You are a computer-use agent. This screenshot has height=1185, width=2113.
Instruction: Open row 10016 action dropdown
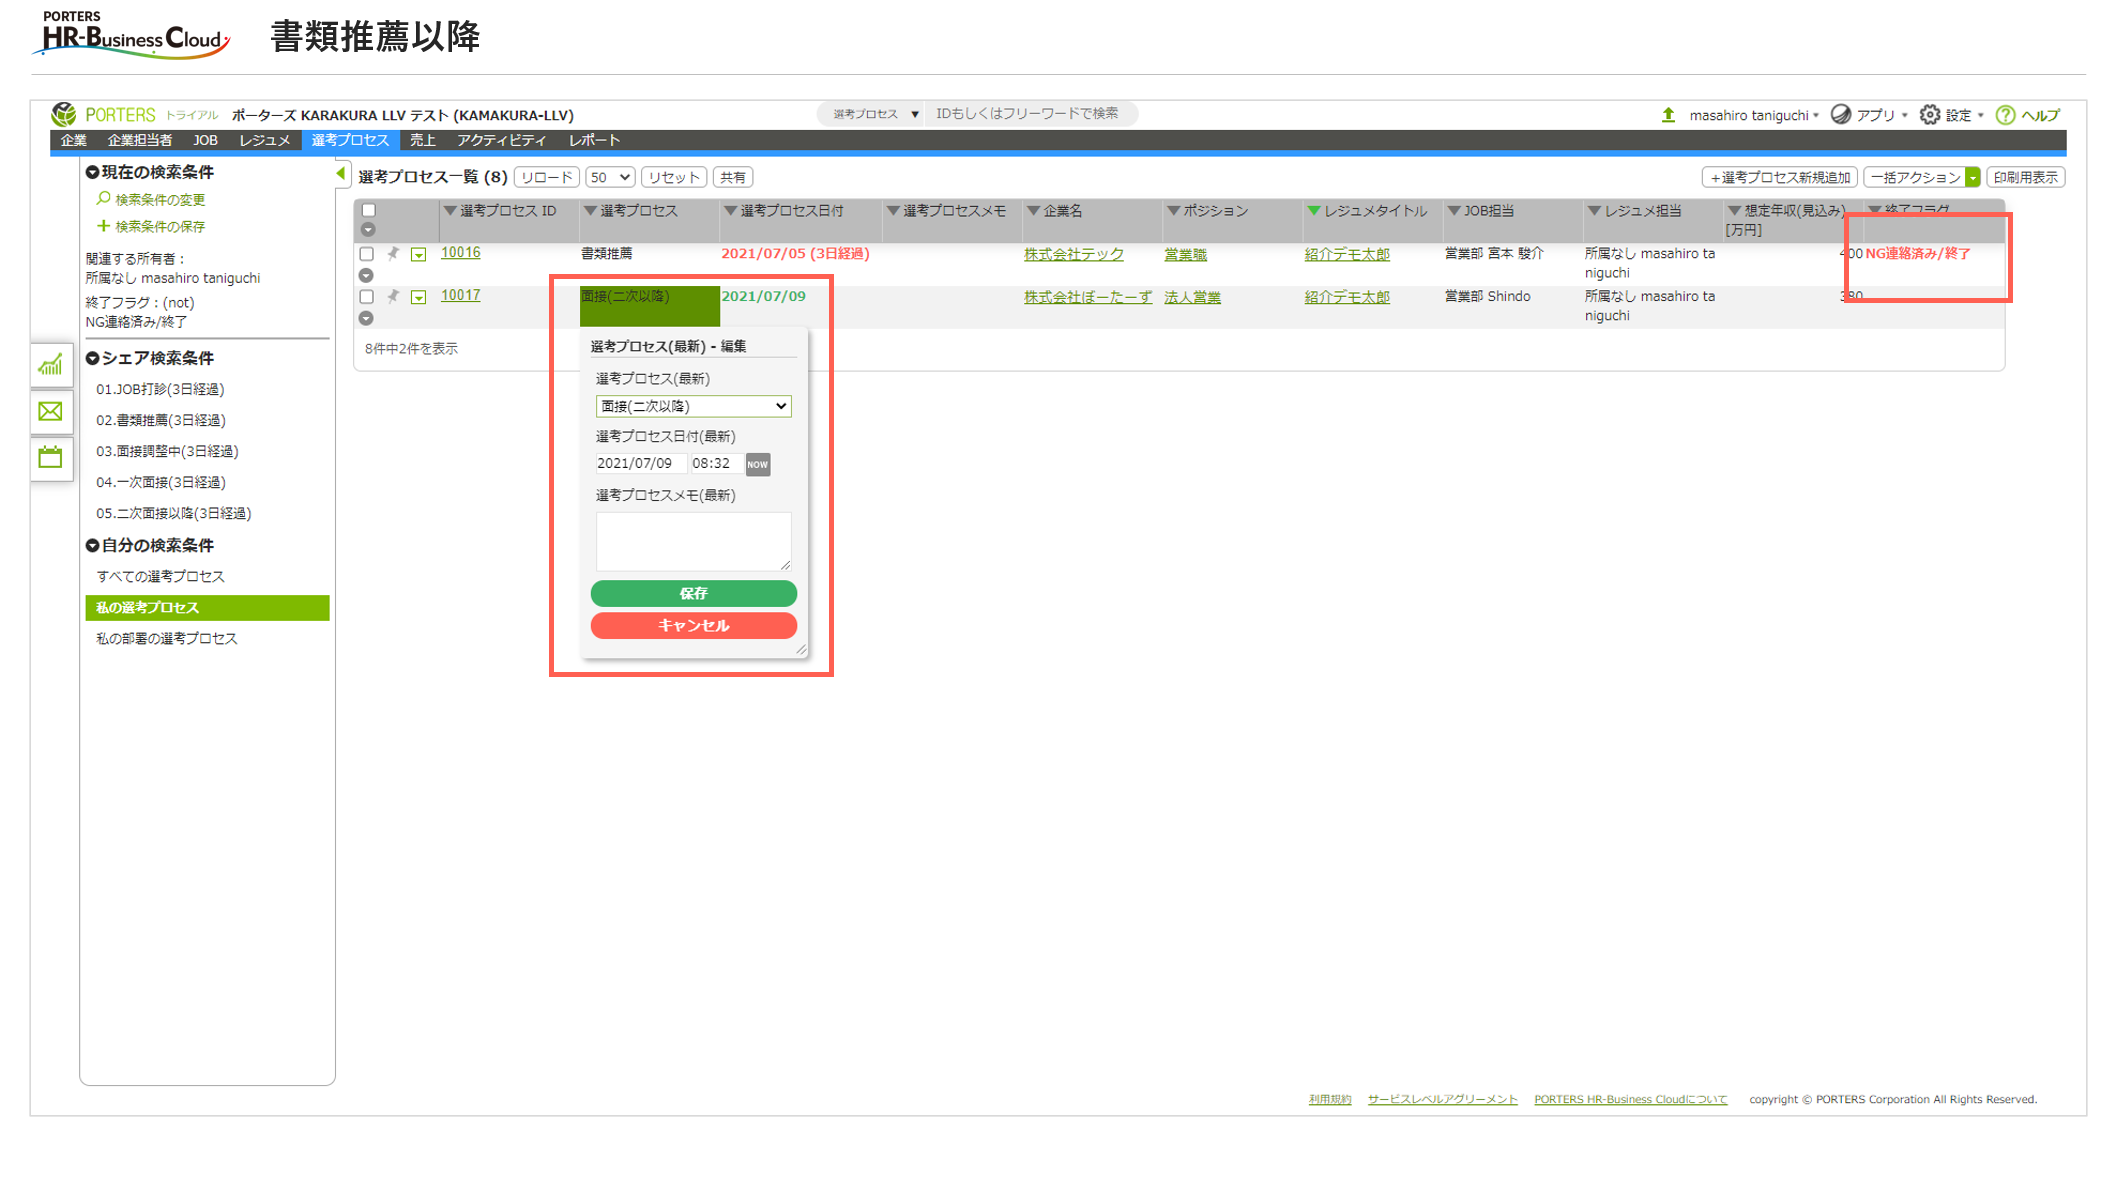419,254
